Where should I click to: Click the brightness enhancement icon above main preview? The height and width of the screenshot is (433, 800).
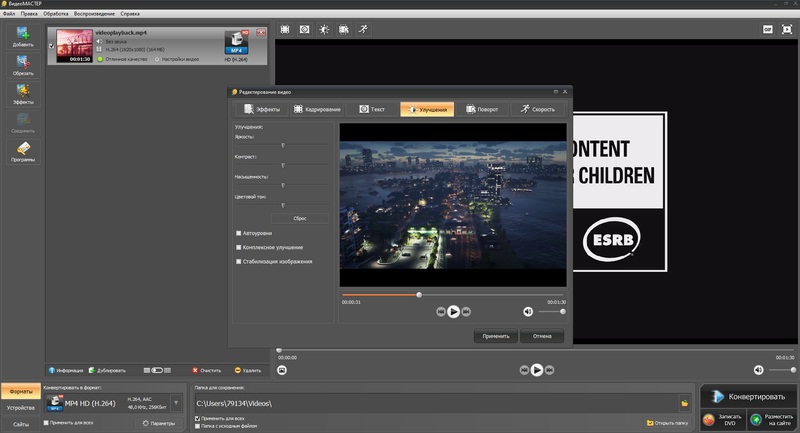point(324,30)
